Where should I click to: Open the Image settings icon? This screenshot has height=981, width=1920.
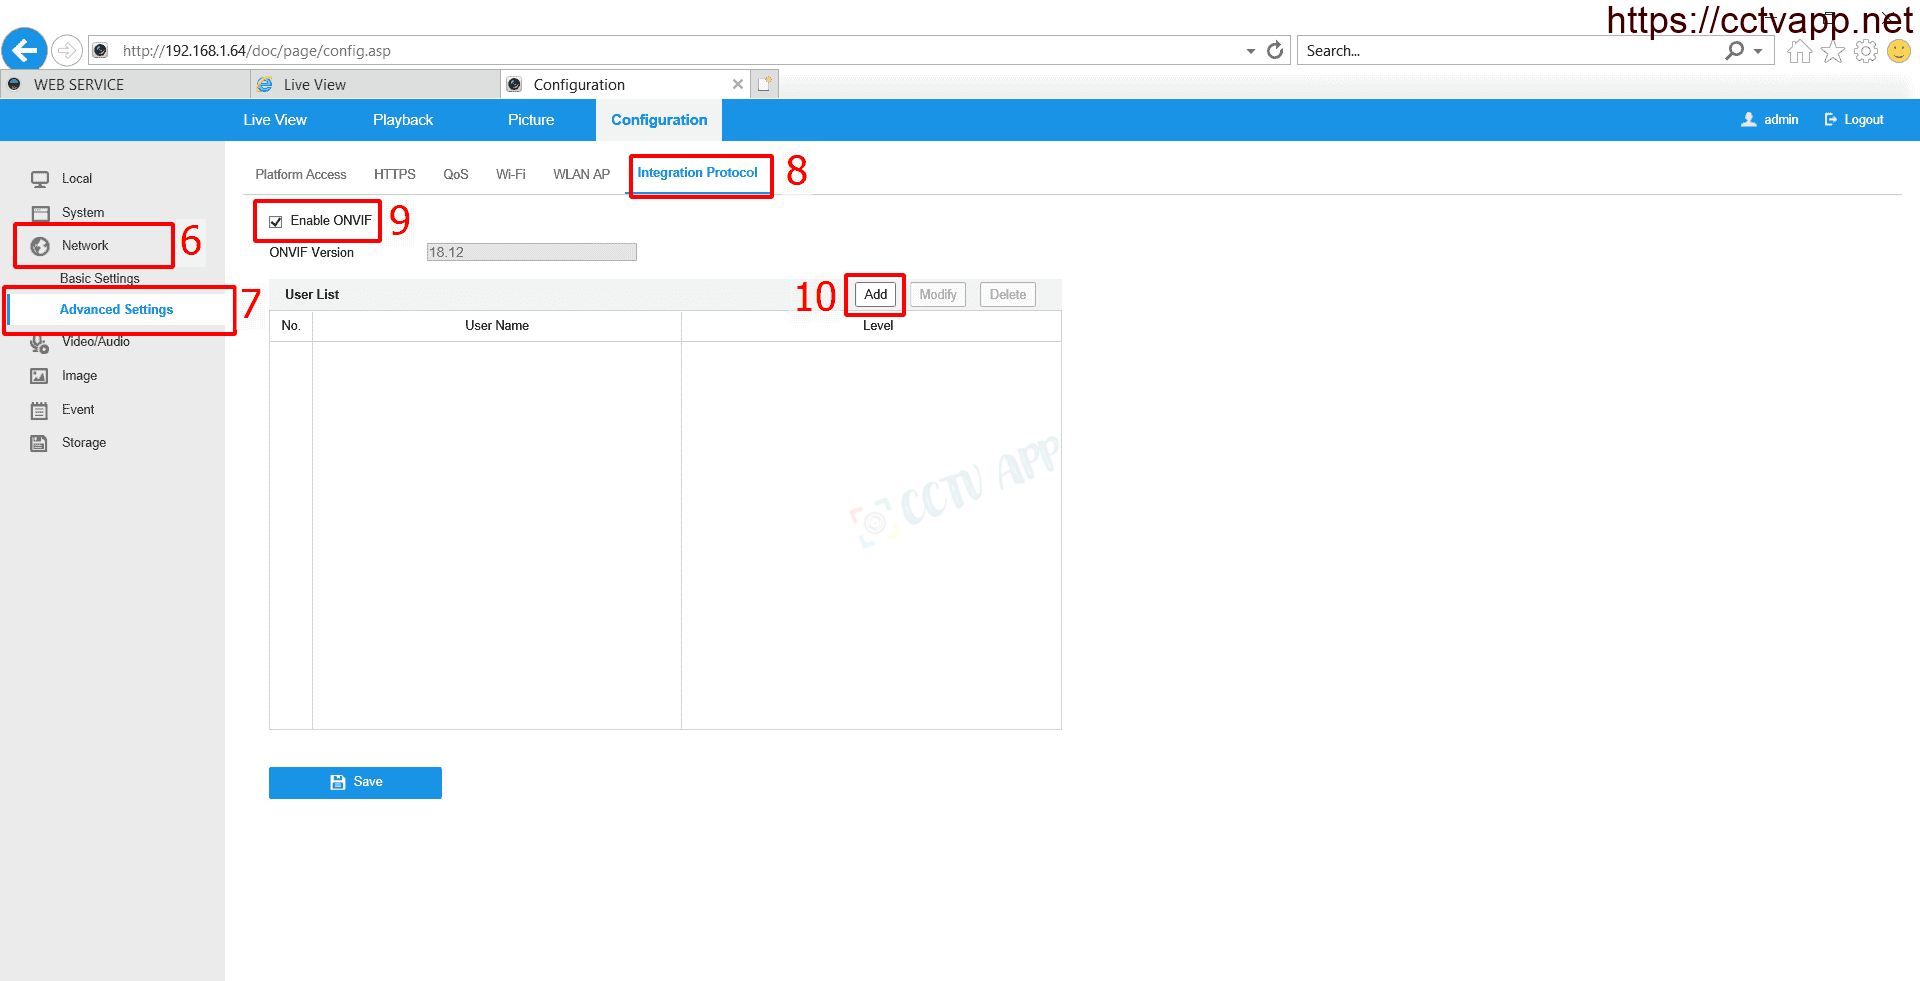(x=39, y=376)
